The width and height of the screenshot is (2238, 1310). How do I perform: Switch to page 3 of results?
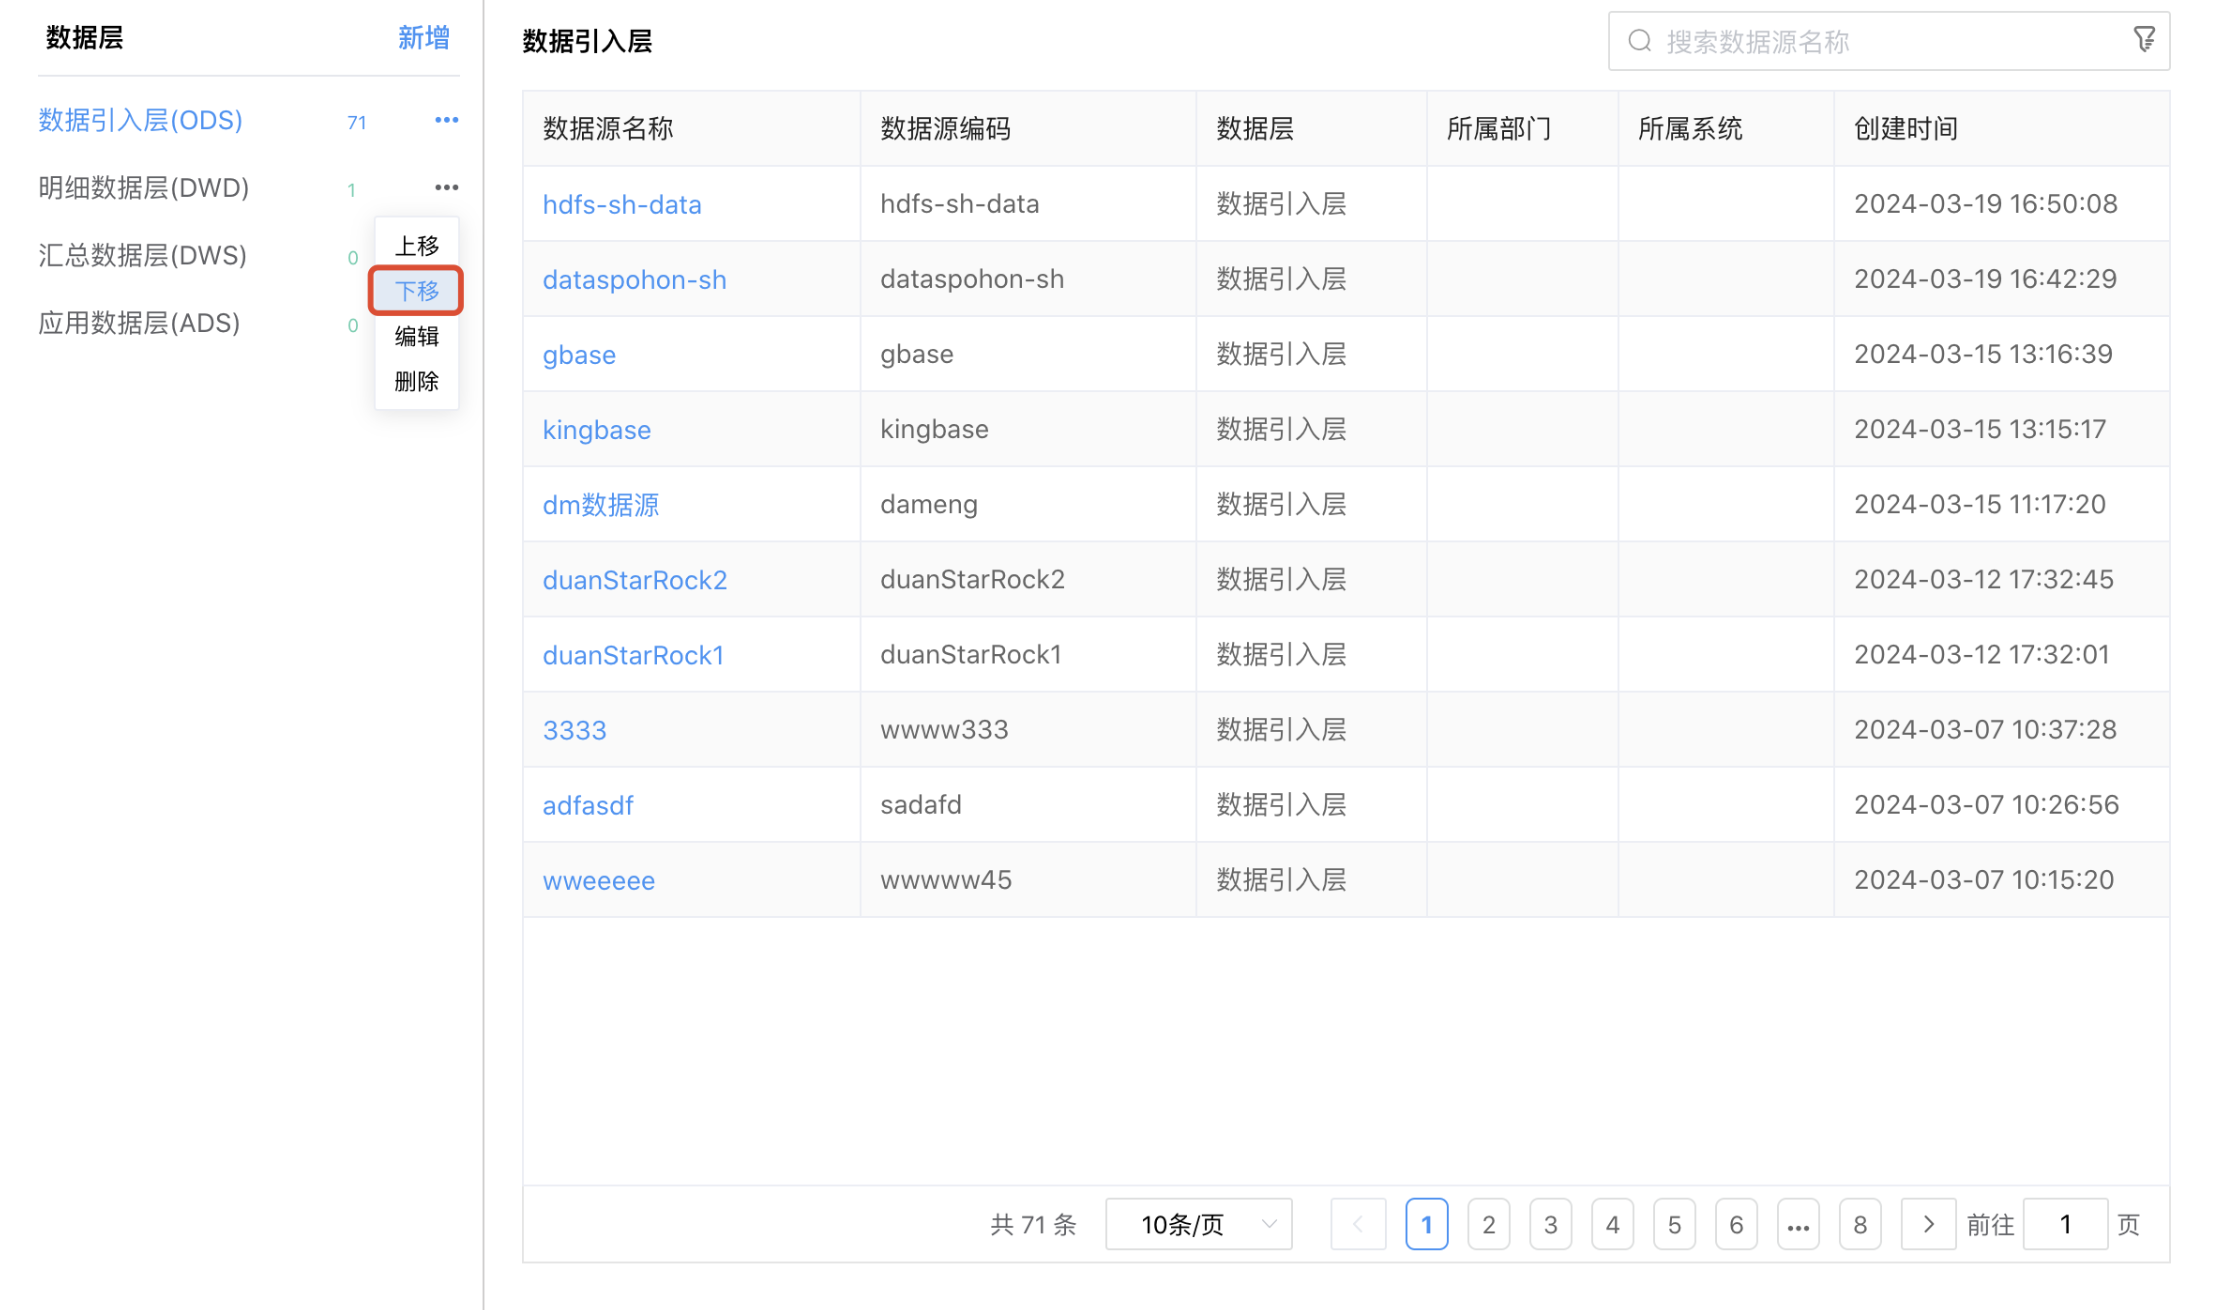1550,1223
